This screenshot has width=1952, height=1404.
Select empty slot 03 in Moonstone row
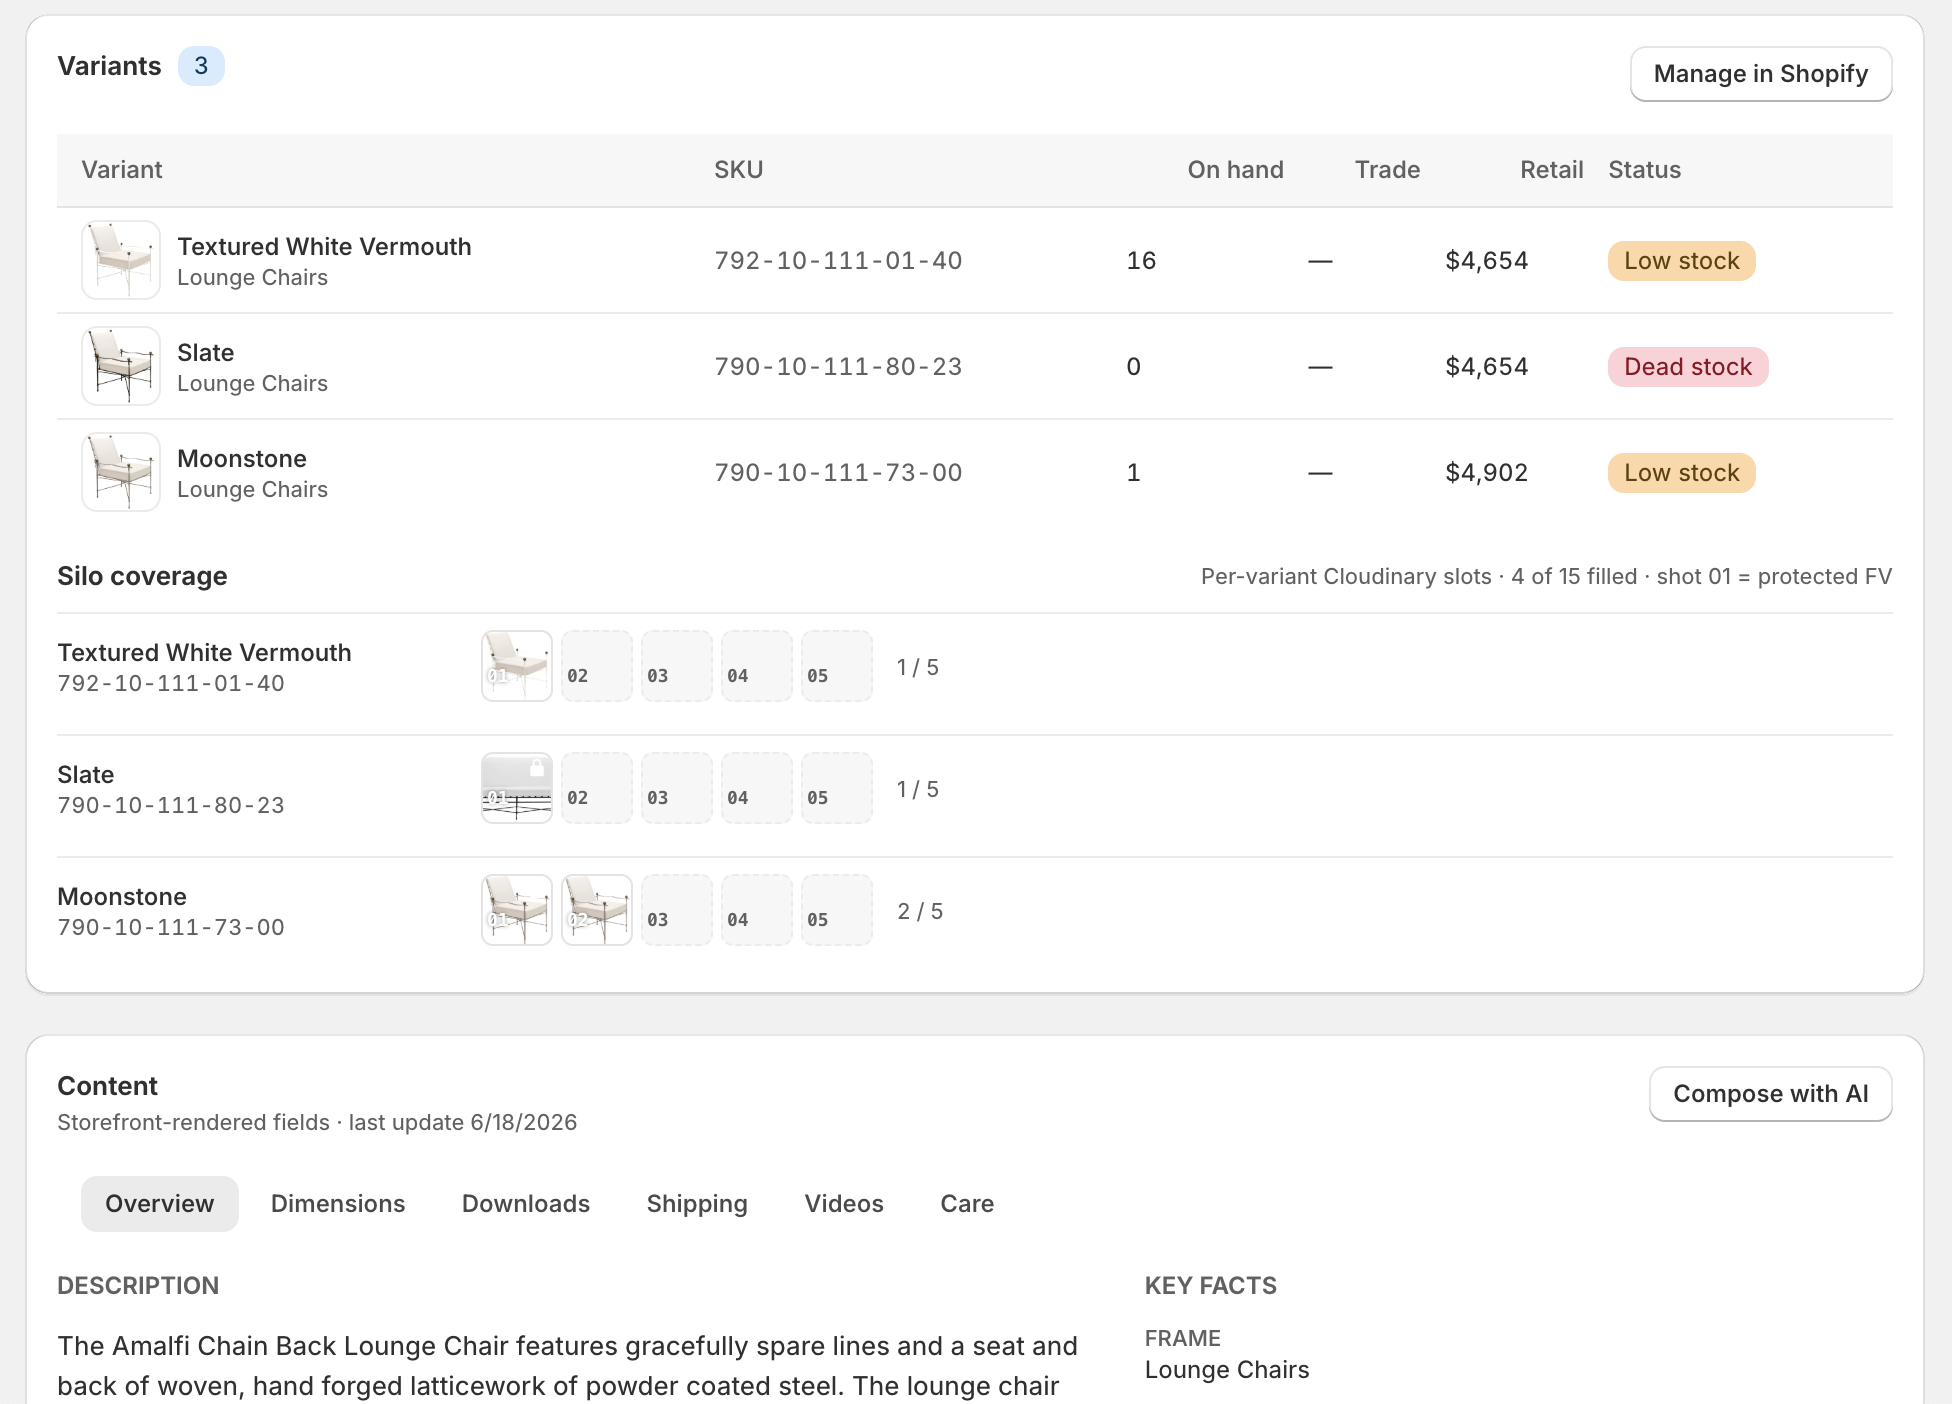[x=677, y=910]
